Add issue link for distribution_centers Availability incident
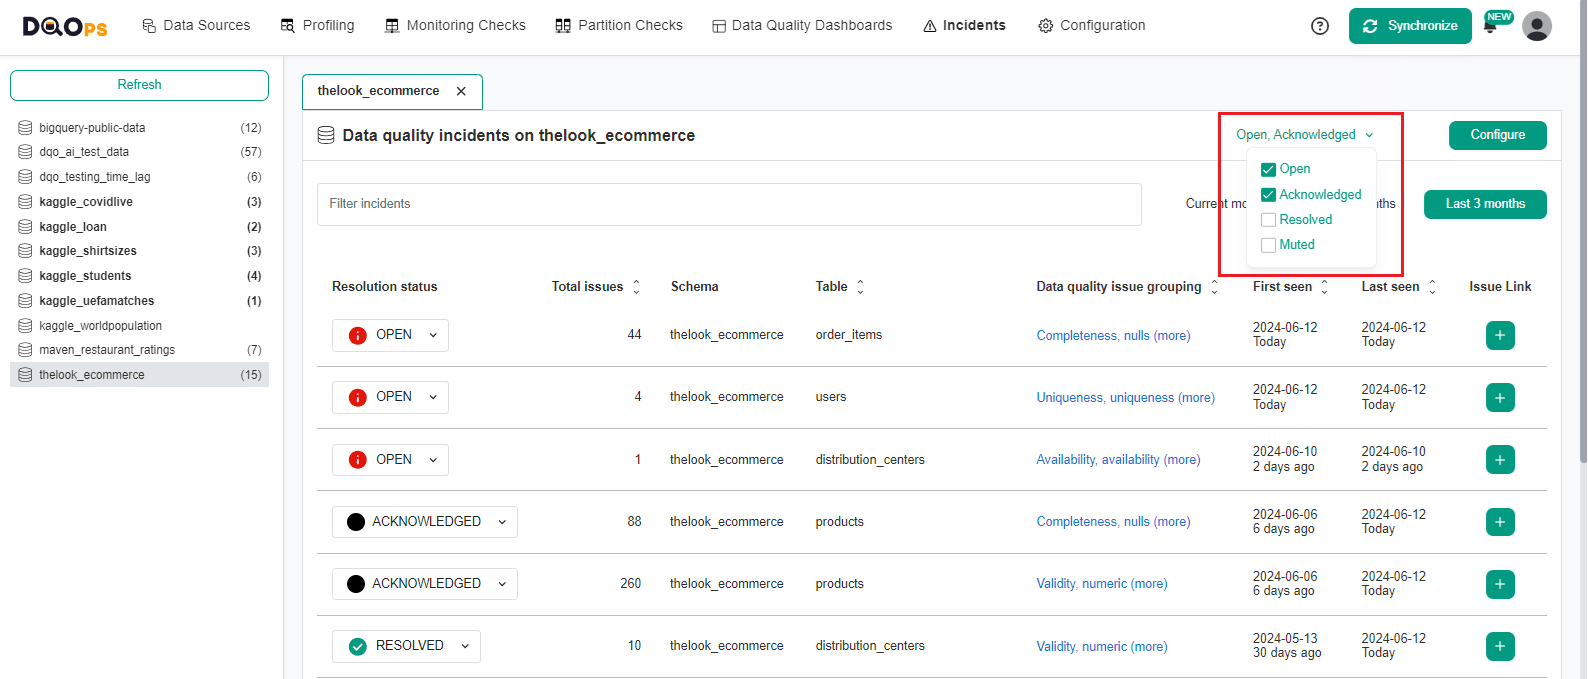1588x679 pixels. click(x=1500, y=460)
